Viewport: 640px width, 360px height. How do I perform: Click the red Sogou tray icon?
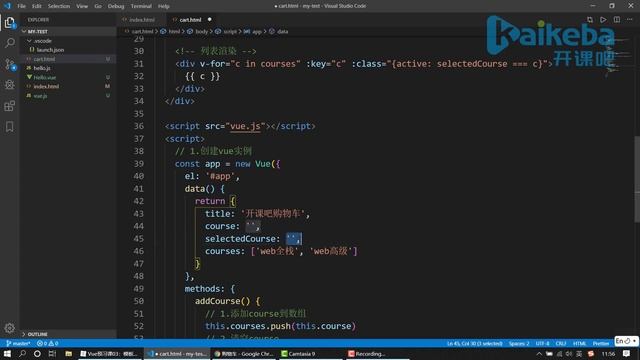tap(591, 354)
